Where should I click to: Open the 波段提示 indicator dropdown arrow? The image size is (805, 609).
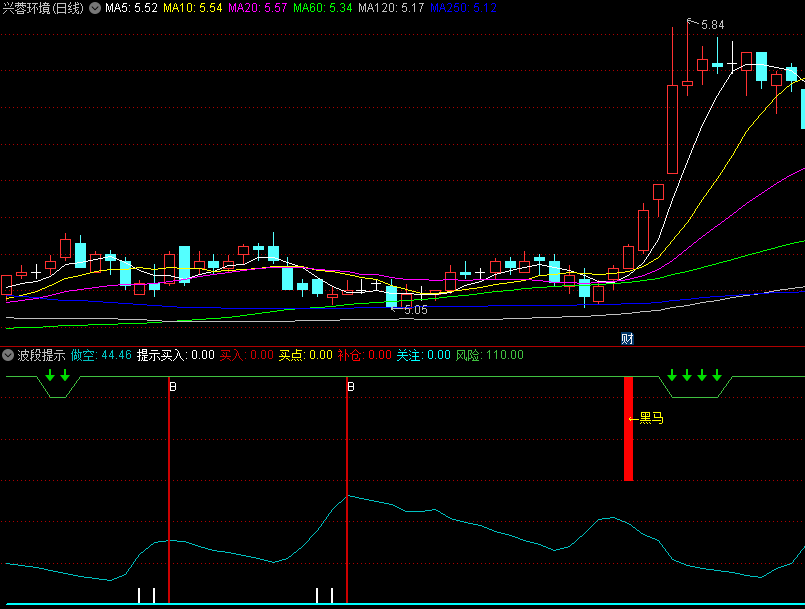tap(8, 355)
